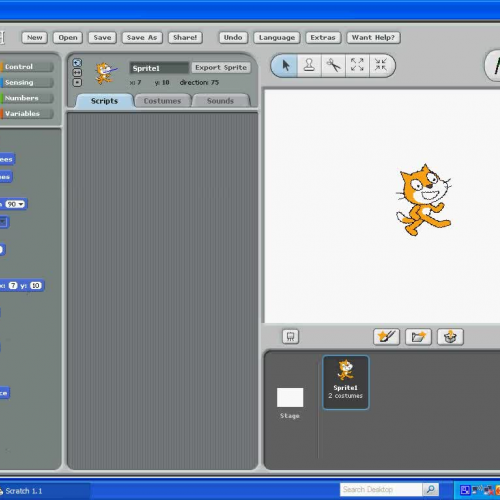This screenshot has width=500, height=500.
Task: Select the Stage thumbnail
Action: (290, 397)
